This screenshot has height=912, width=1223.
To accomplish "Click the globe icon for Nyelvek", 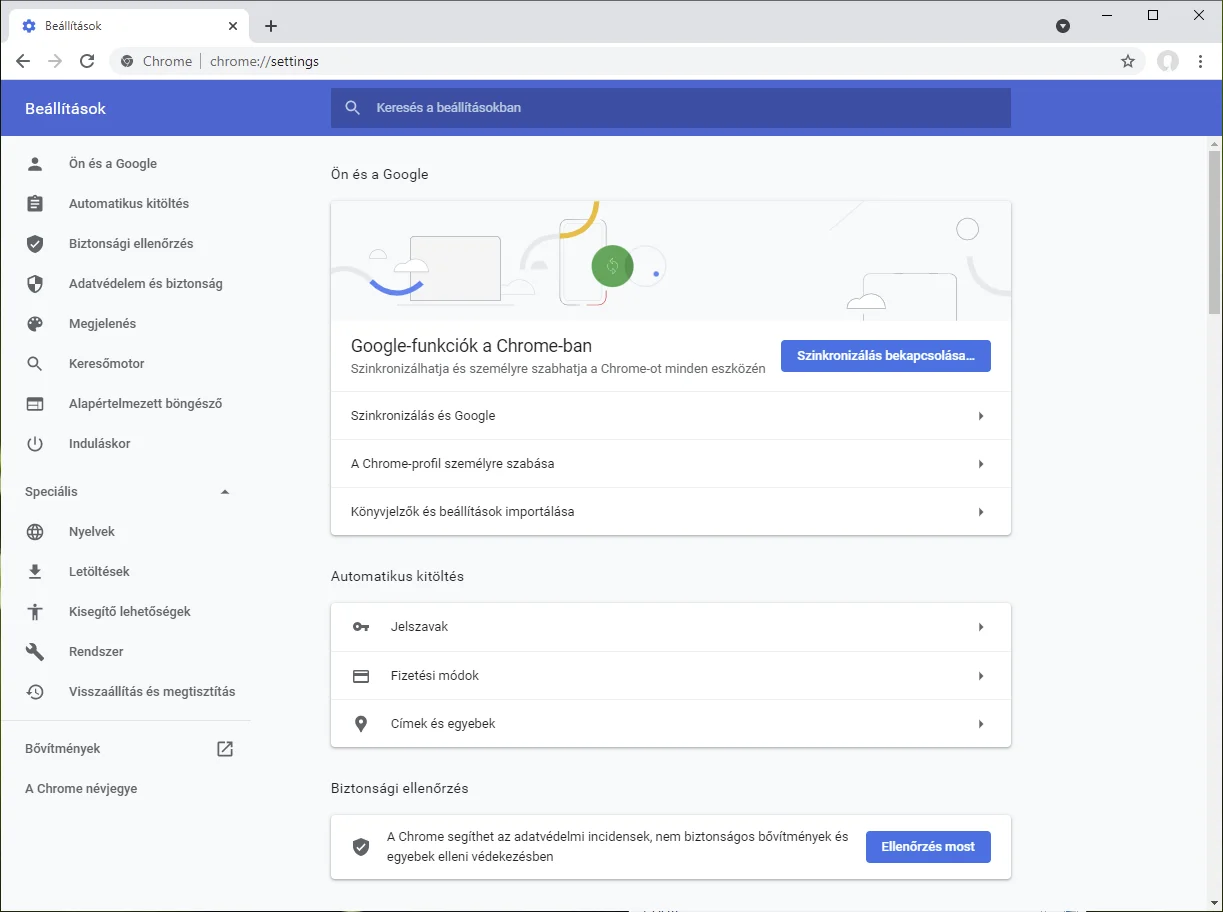I will pos(35,532).
